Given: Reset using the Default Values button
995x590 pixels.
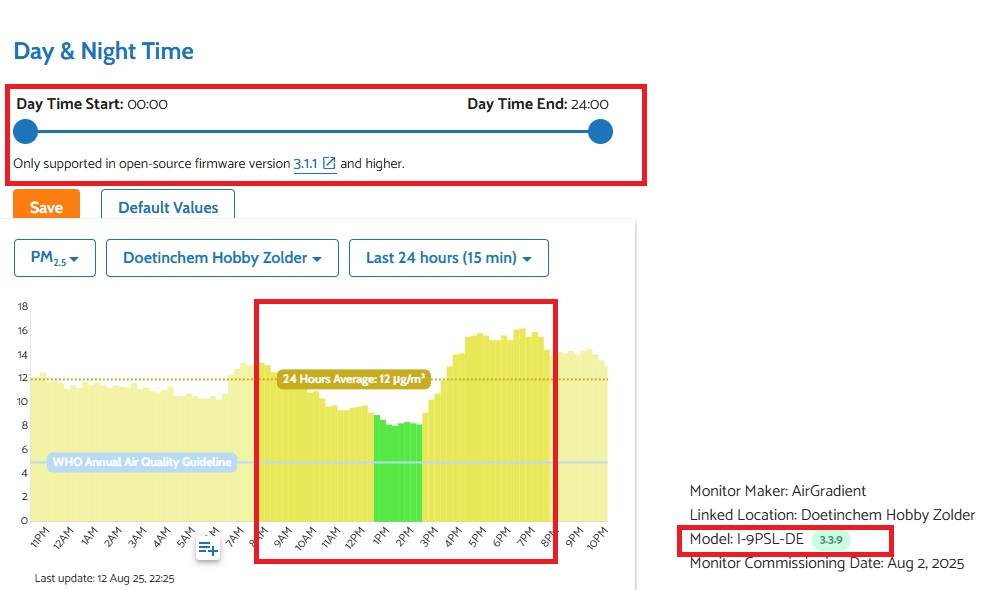Looking at the screenshot, I should [168, 204].
